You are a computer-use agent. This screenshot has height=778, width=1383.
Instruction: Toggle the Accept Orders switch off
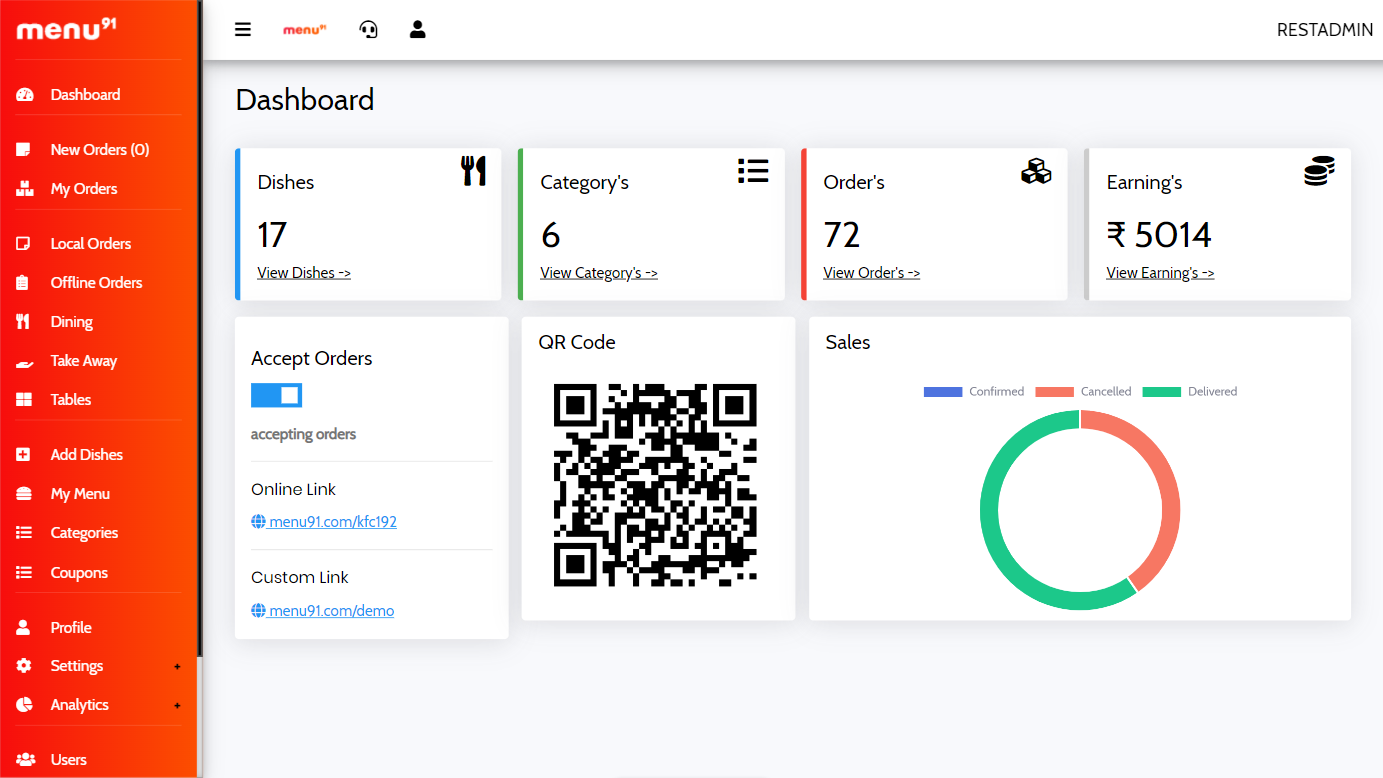tap(276, 395)
